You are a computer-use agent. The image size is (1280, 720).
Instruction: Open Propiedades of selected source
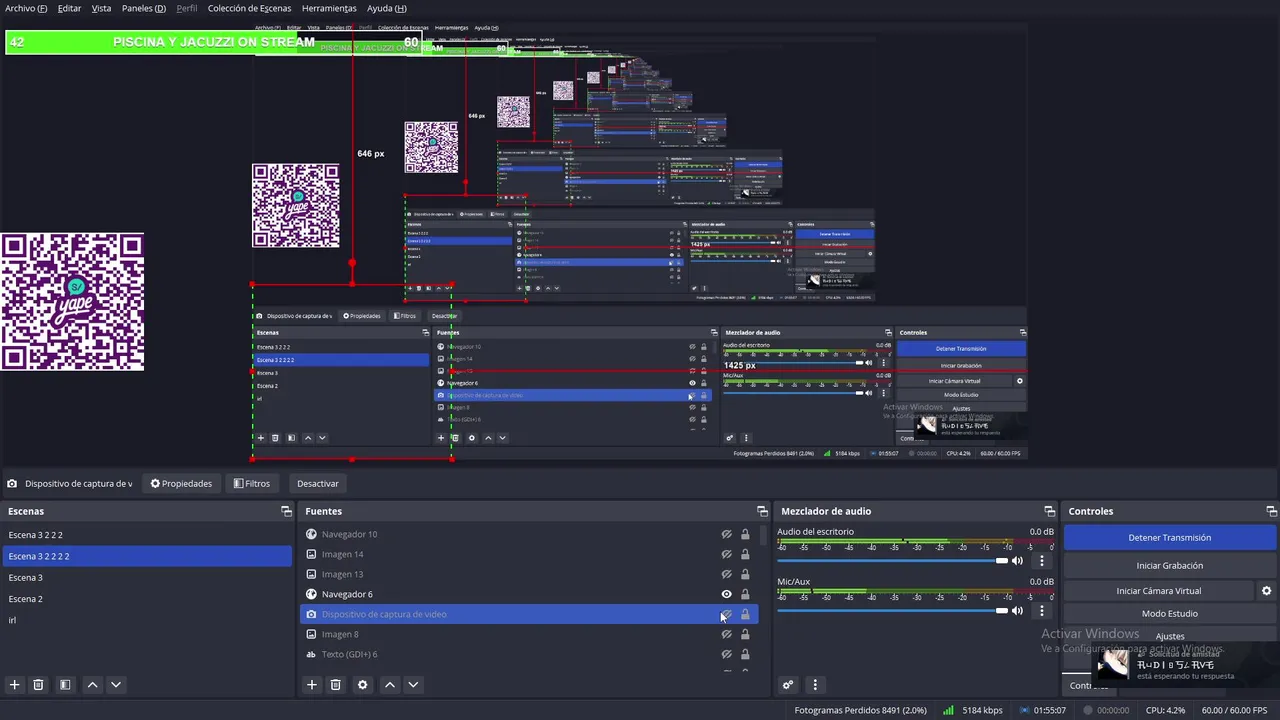(x=181, y=484)
